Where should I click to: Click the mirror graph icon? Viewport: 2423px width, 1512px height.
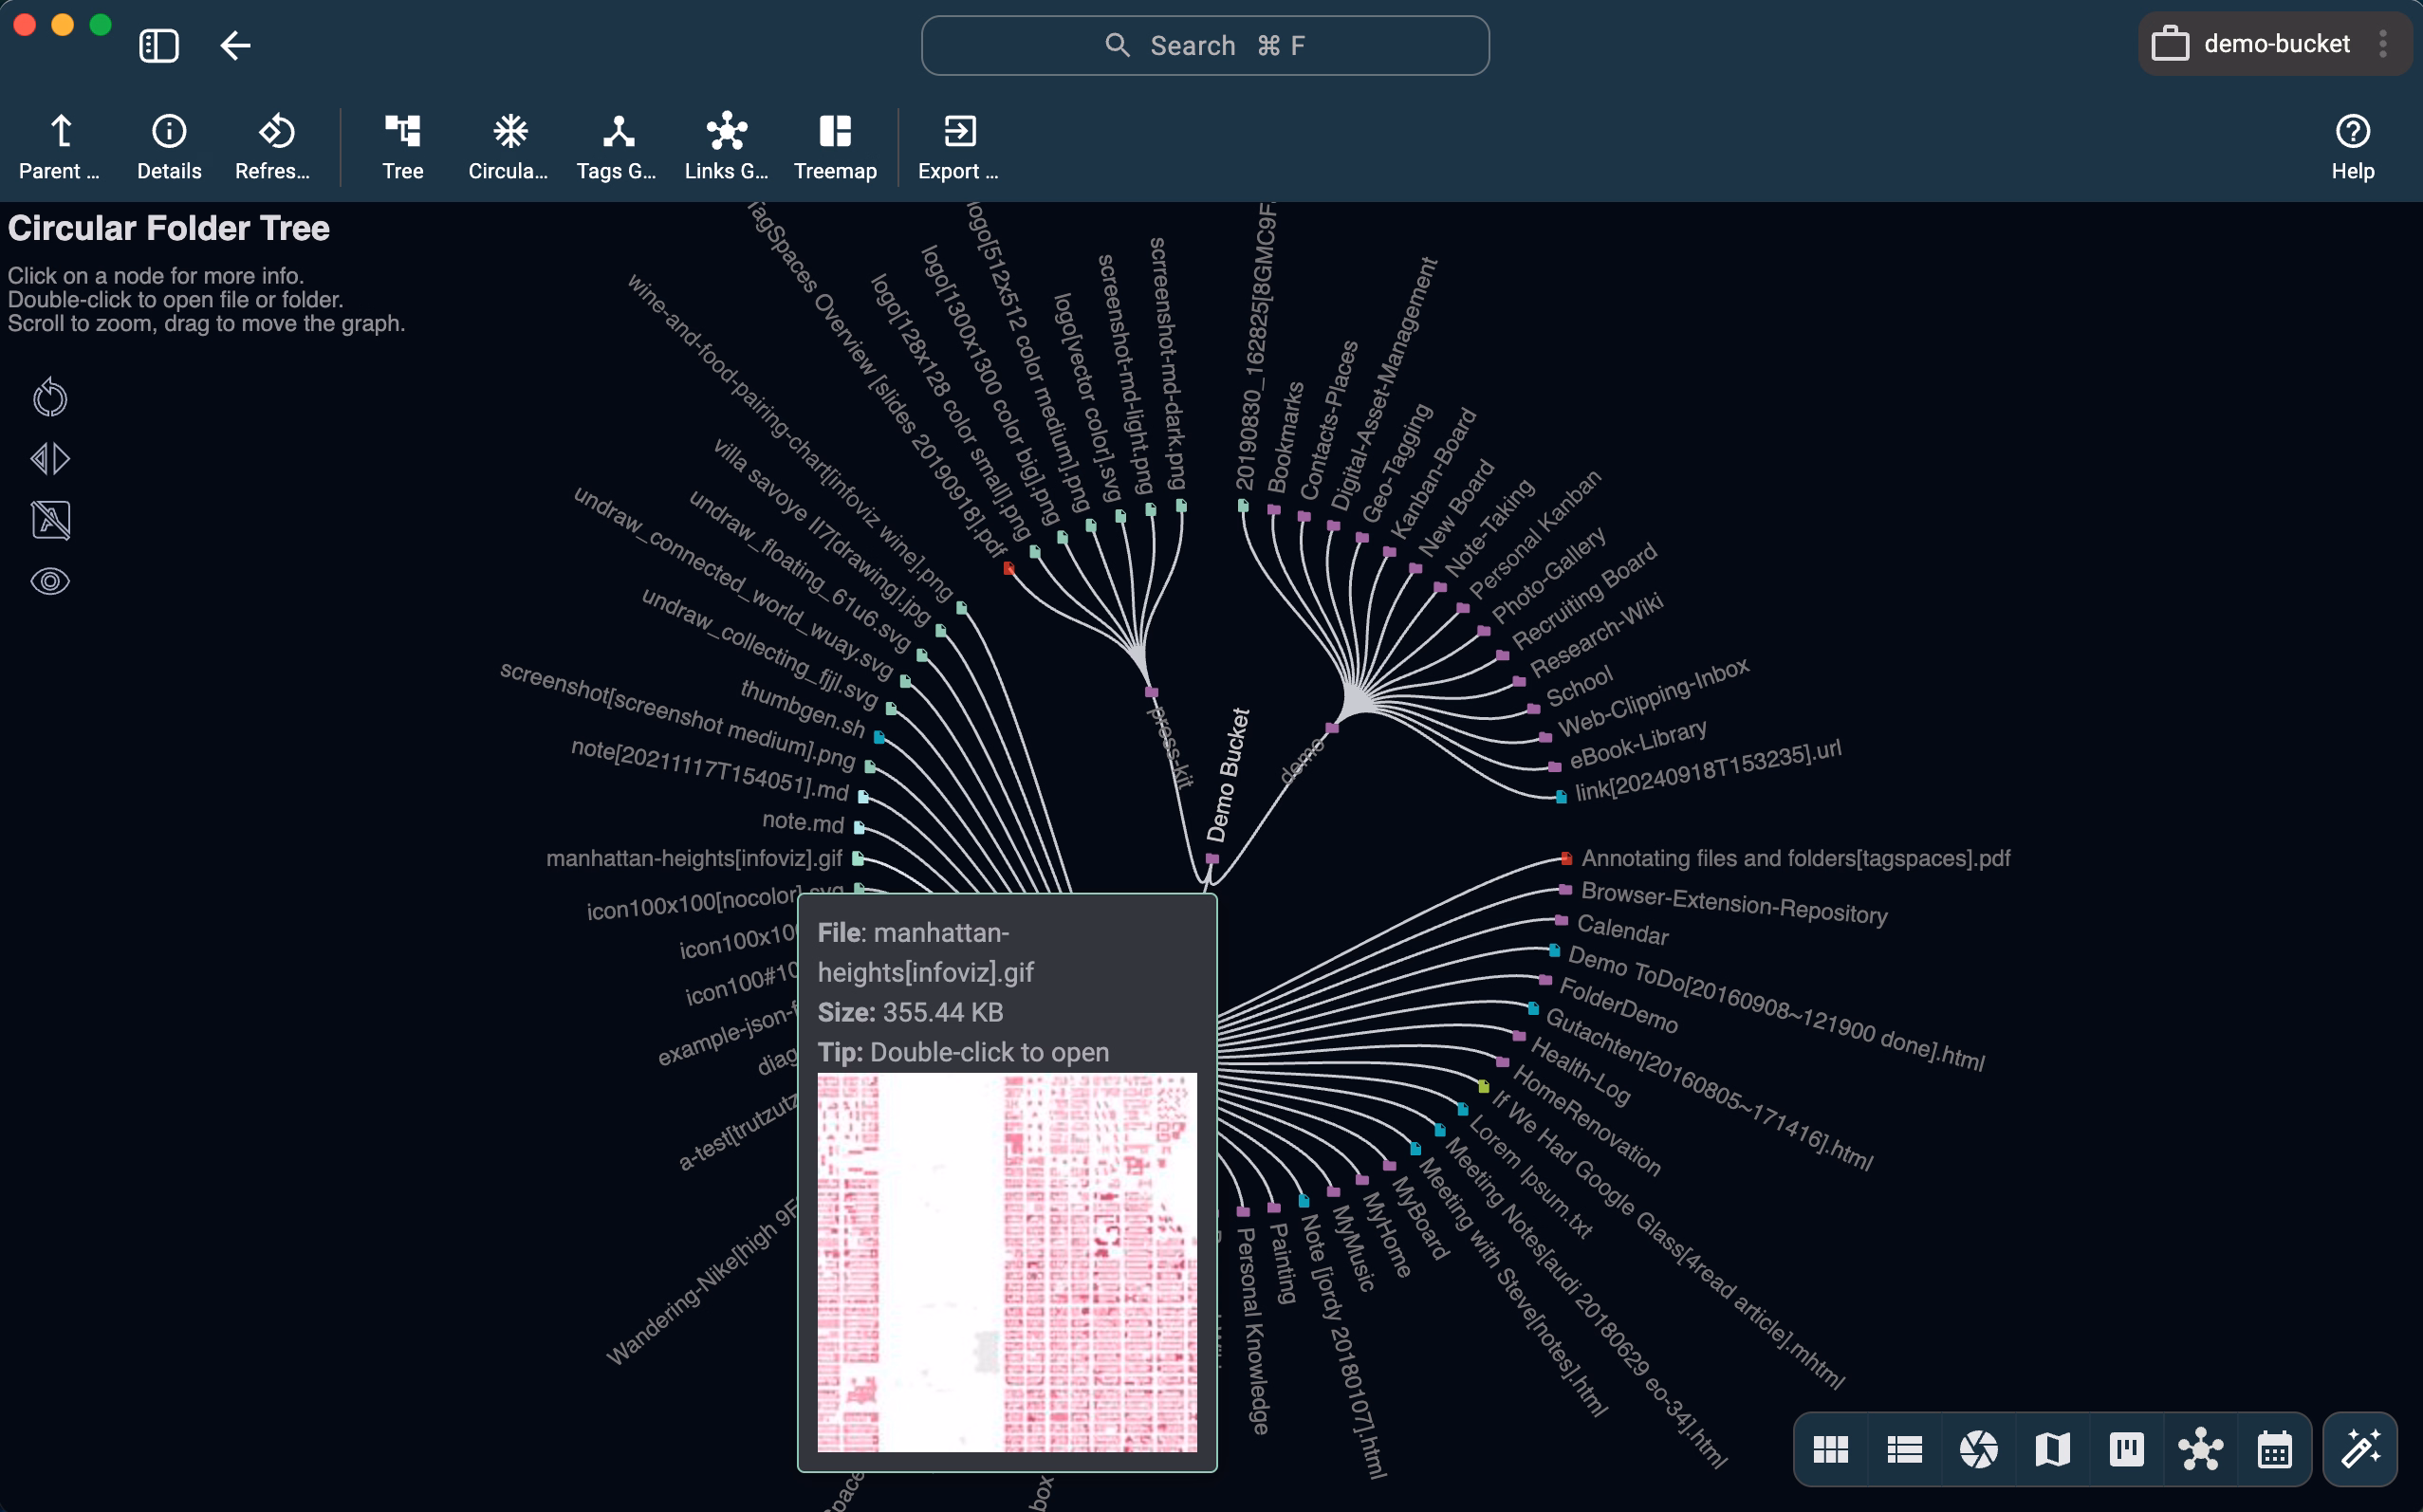coord(49,459)
